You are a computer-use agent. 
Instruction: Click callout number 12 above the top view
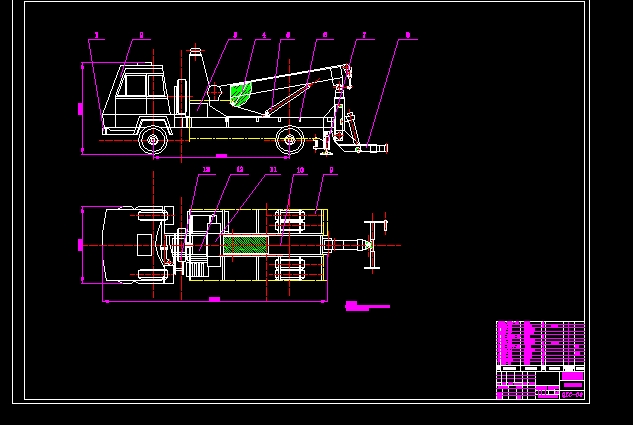tap(240, 170)
